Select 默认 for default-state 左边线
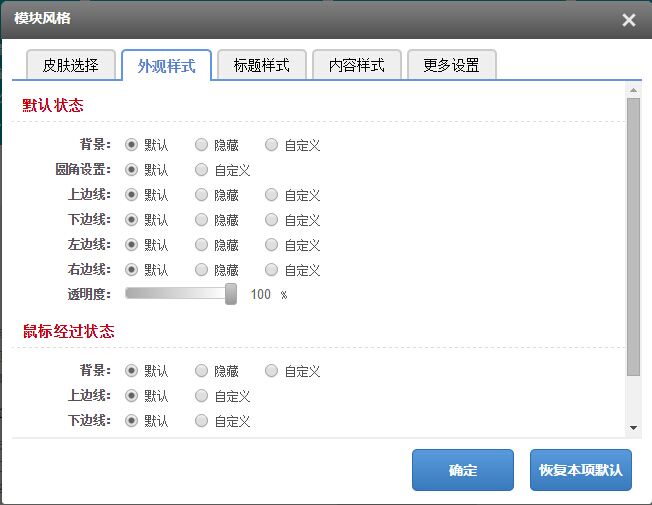The height and width of the screenshot is (505, 652). click(132, 244)
